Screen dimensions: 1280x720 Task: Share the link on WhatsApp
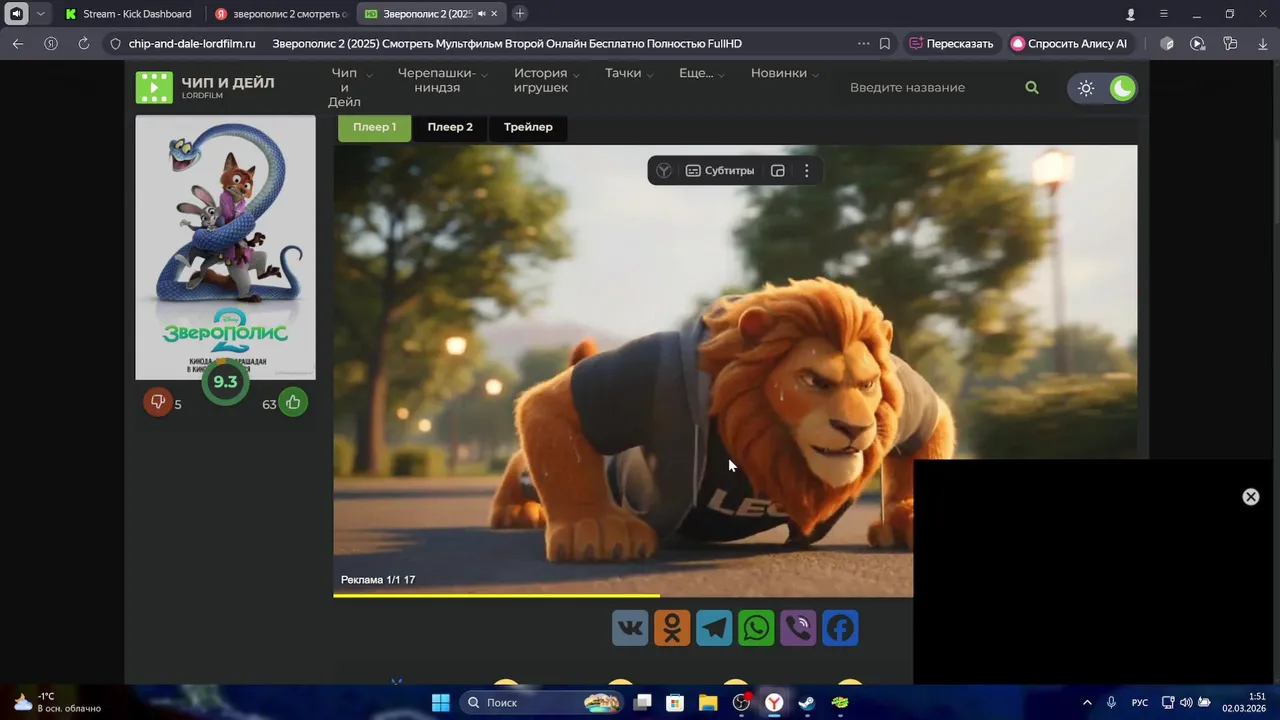point(756,628)
